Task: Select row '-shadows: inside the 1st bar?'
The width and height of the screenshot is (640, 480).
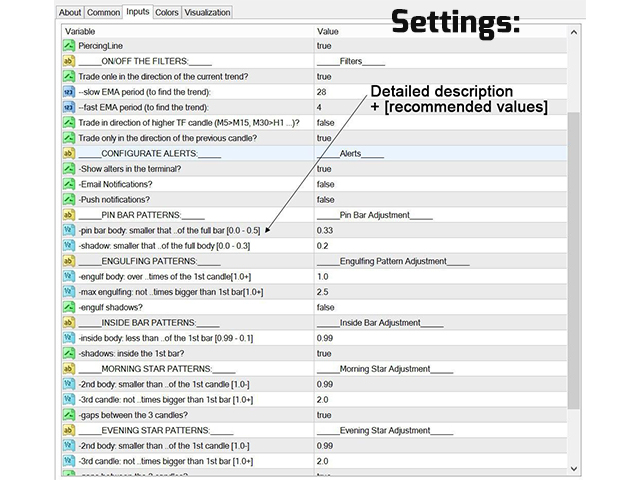Action: pyautogui.click(x=314, y=353)
